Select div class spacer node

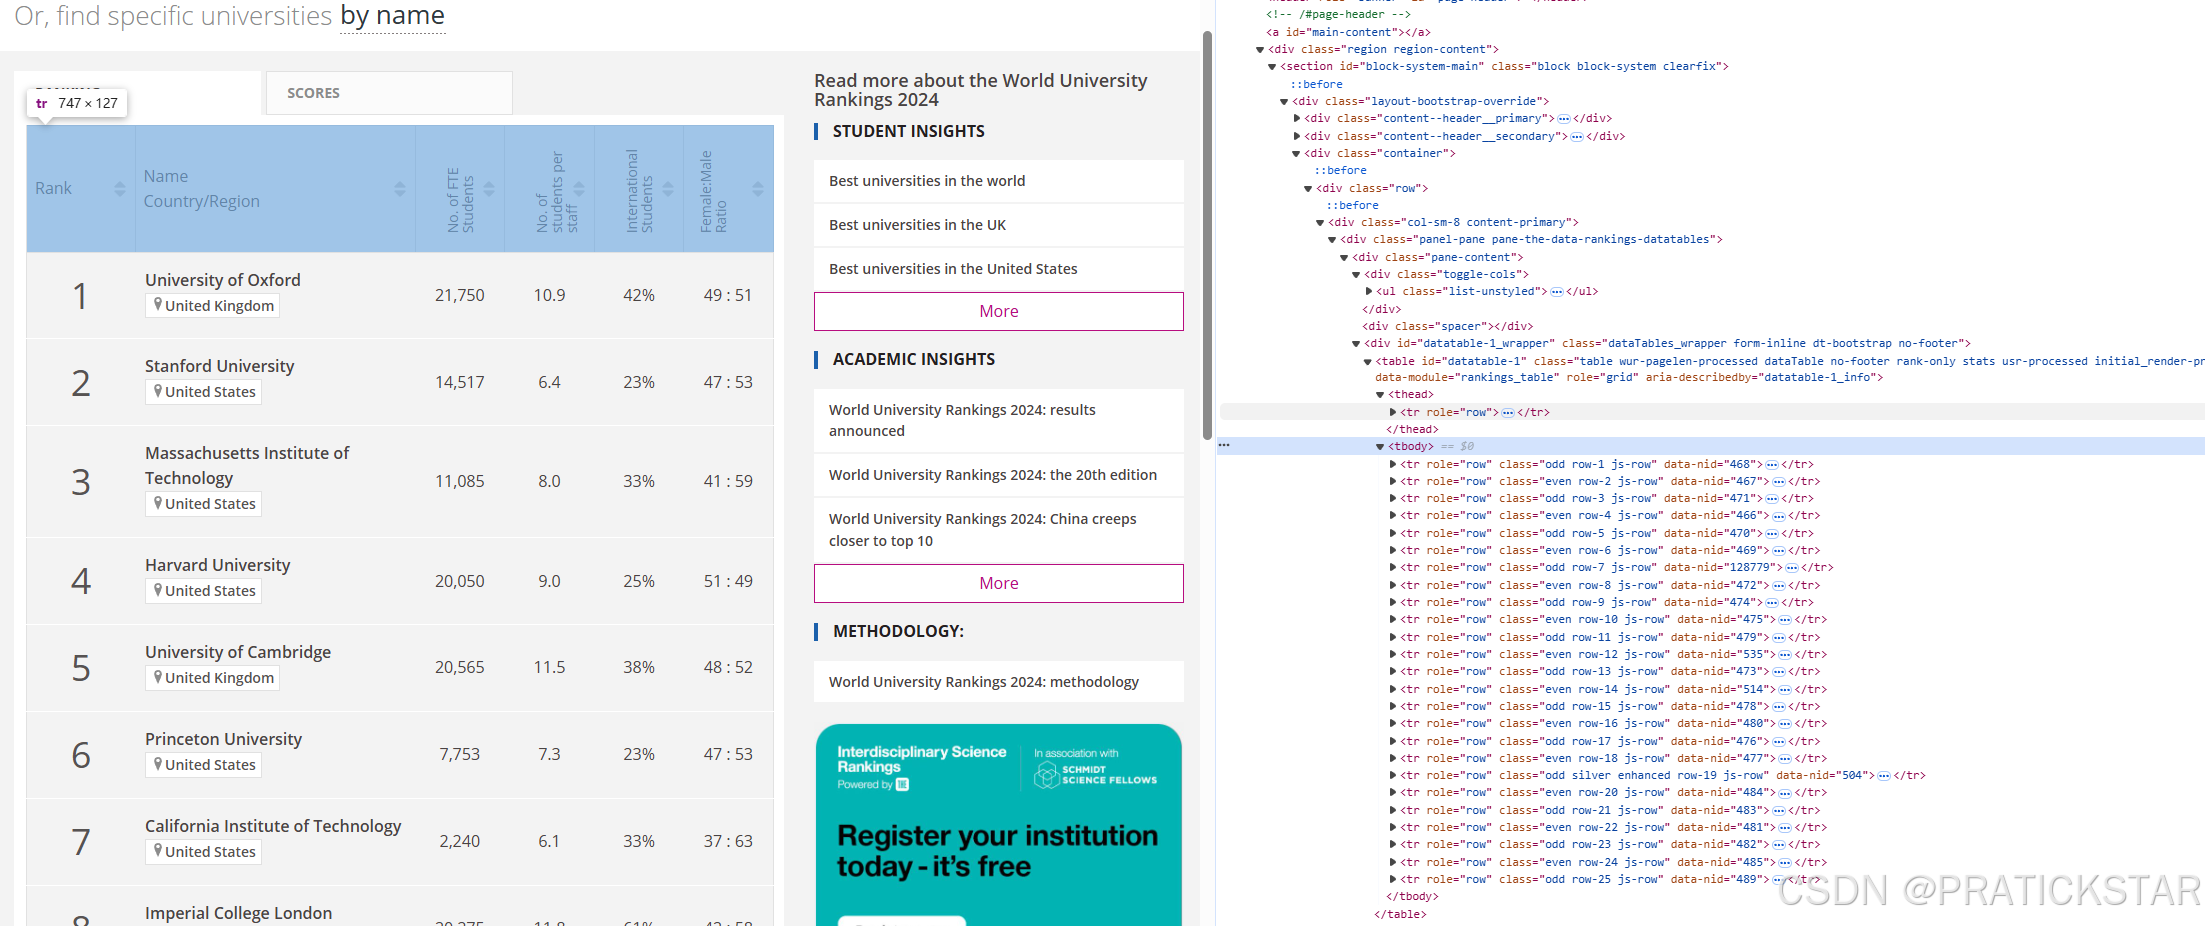coord(1447,327)
